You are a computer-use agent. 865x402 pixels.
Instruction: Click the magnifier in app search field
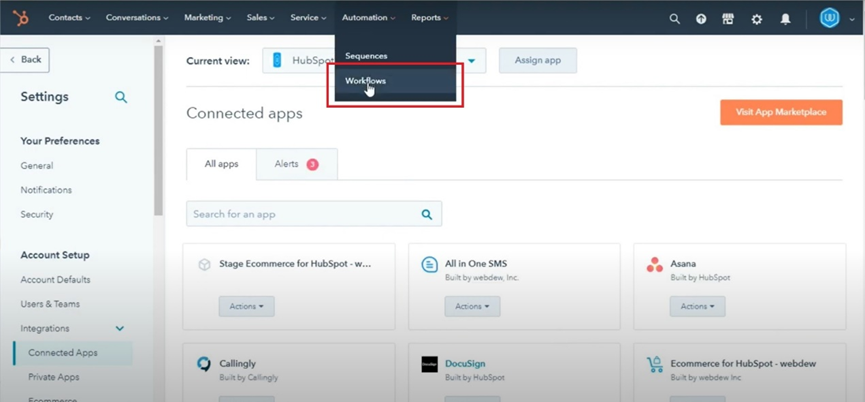point(426,215)
